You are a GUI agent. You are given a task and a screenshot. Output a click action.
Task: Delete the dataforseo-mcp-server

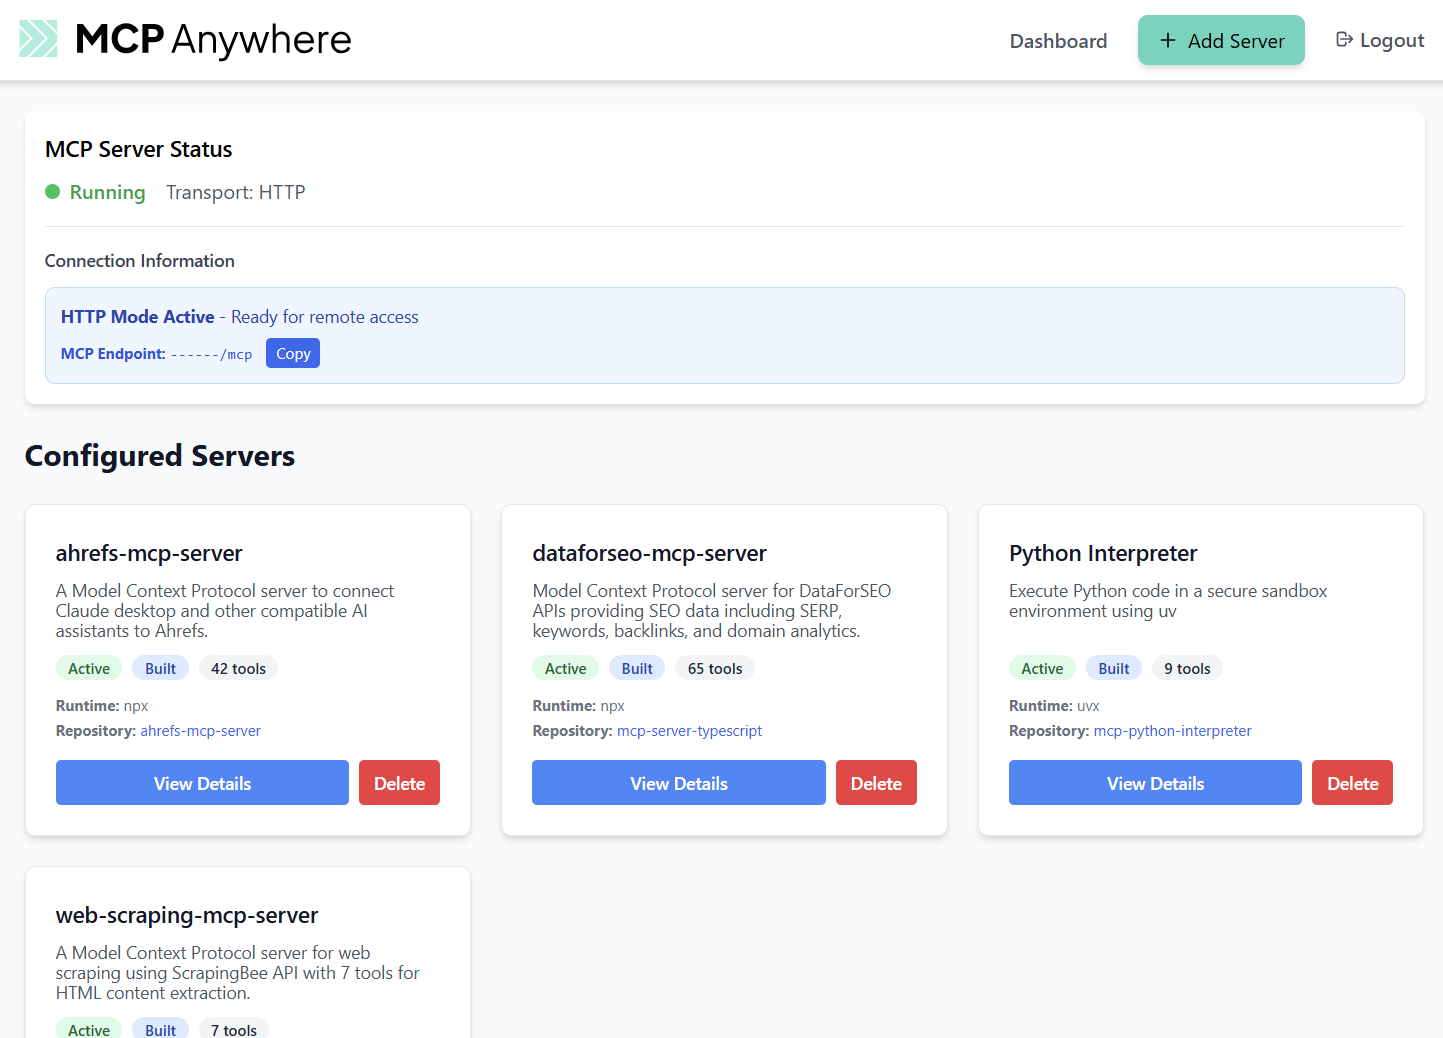pyautogui.click(x=876, y=783)
